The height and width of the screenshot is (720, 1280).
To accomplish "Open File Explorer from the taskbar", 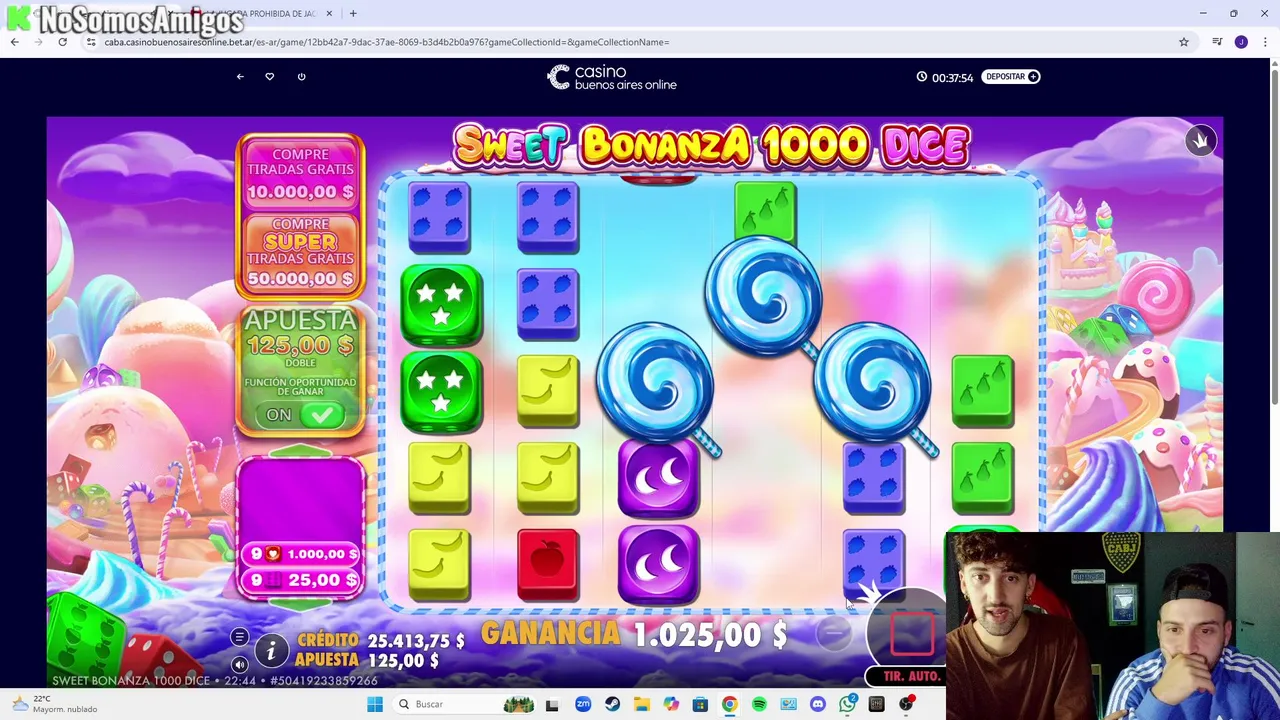I will click(x=641, y=704).
